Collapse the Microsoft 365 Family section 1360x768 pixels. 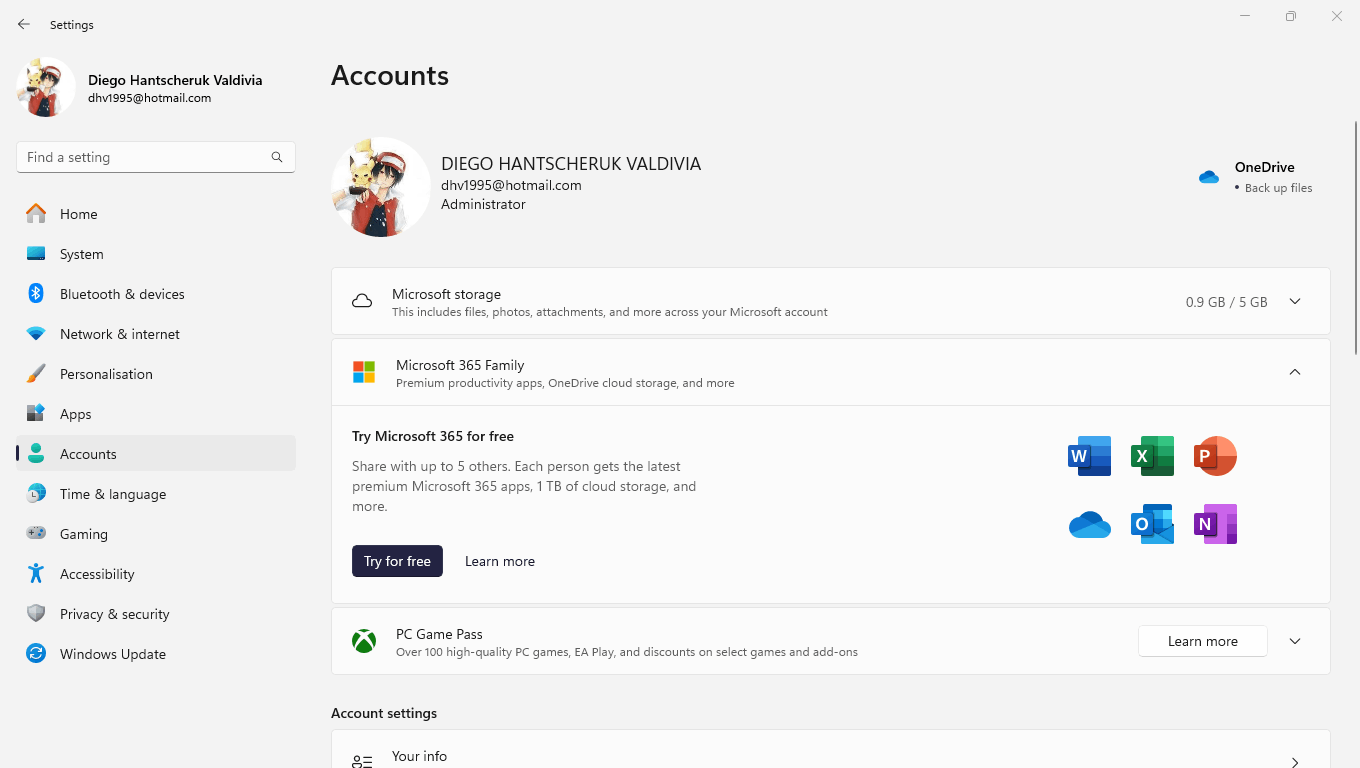coord(1295,372)
